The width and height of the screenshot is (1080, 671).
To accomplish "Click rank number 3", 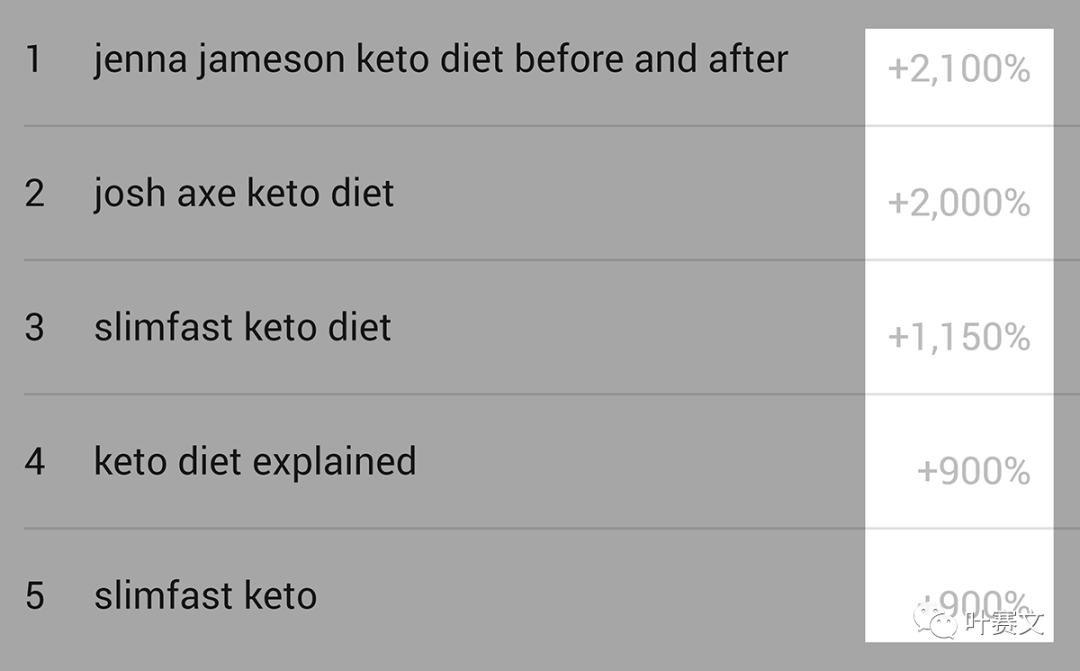I will pyautogui.click(x=34, y=327).
